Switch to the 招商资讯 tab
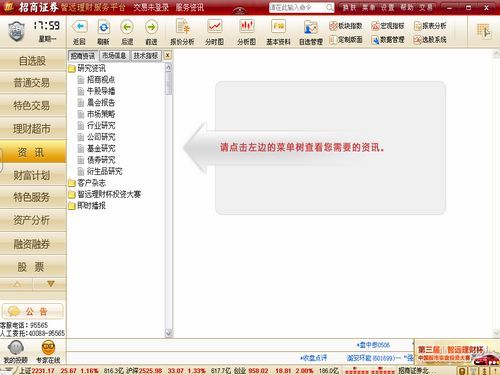Screen dimensions: 500x375 83,55
